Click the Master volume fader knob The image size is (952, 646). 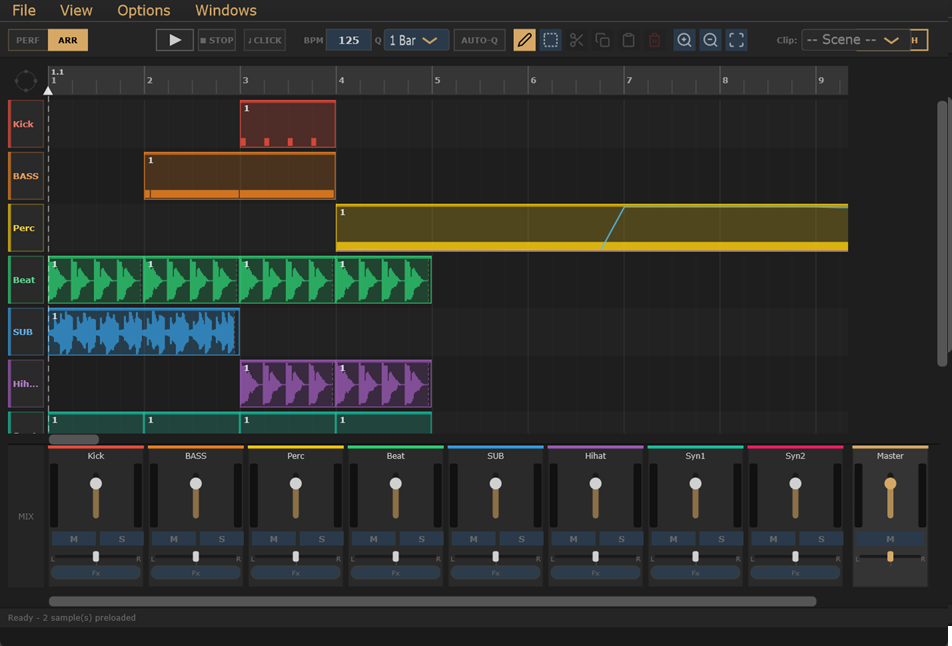click(x=890, y=483)
